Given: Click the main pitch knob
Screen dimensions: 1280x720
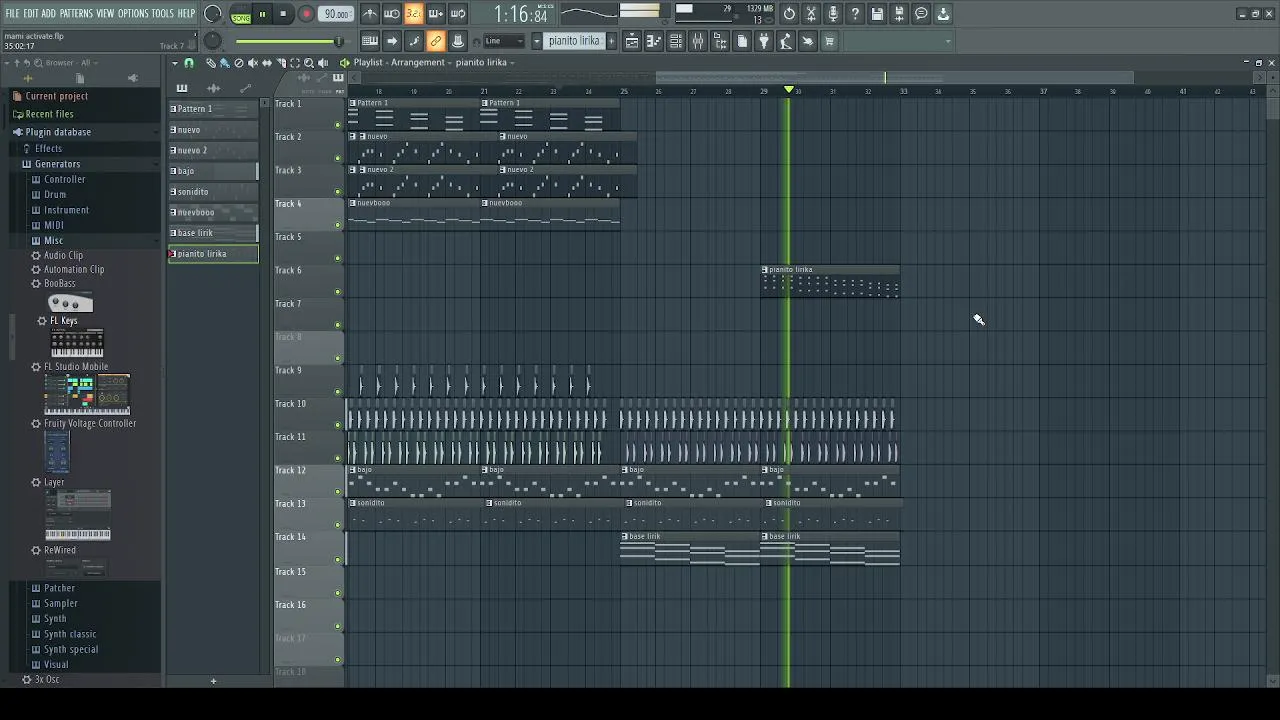Looking at the screenshot, I should 213,41.
